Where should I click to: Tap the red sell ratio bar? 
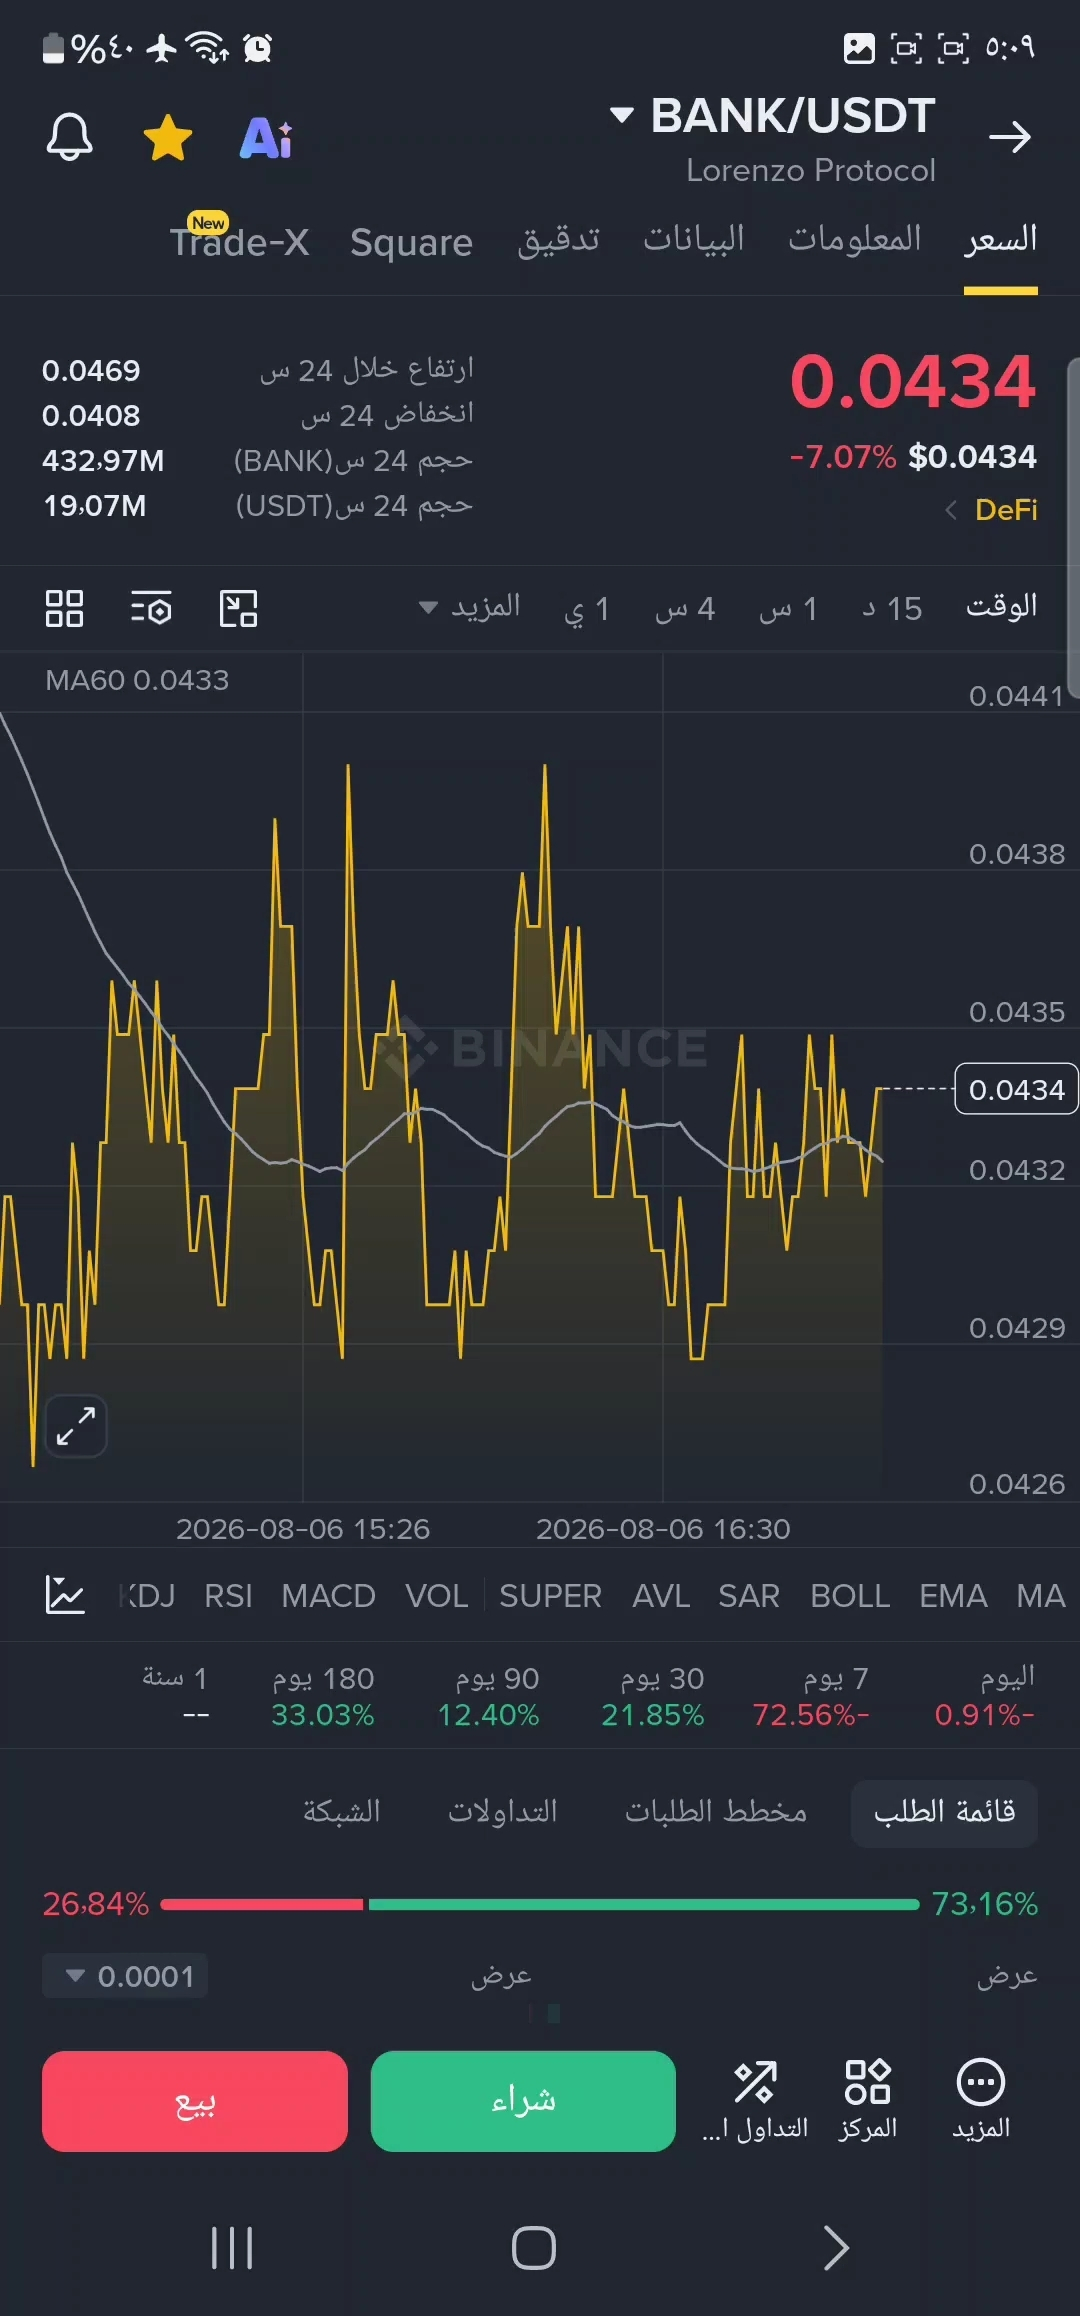click(x=262, y=1904)
